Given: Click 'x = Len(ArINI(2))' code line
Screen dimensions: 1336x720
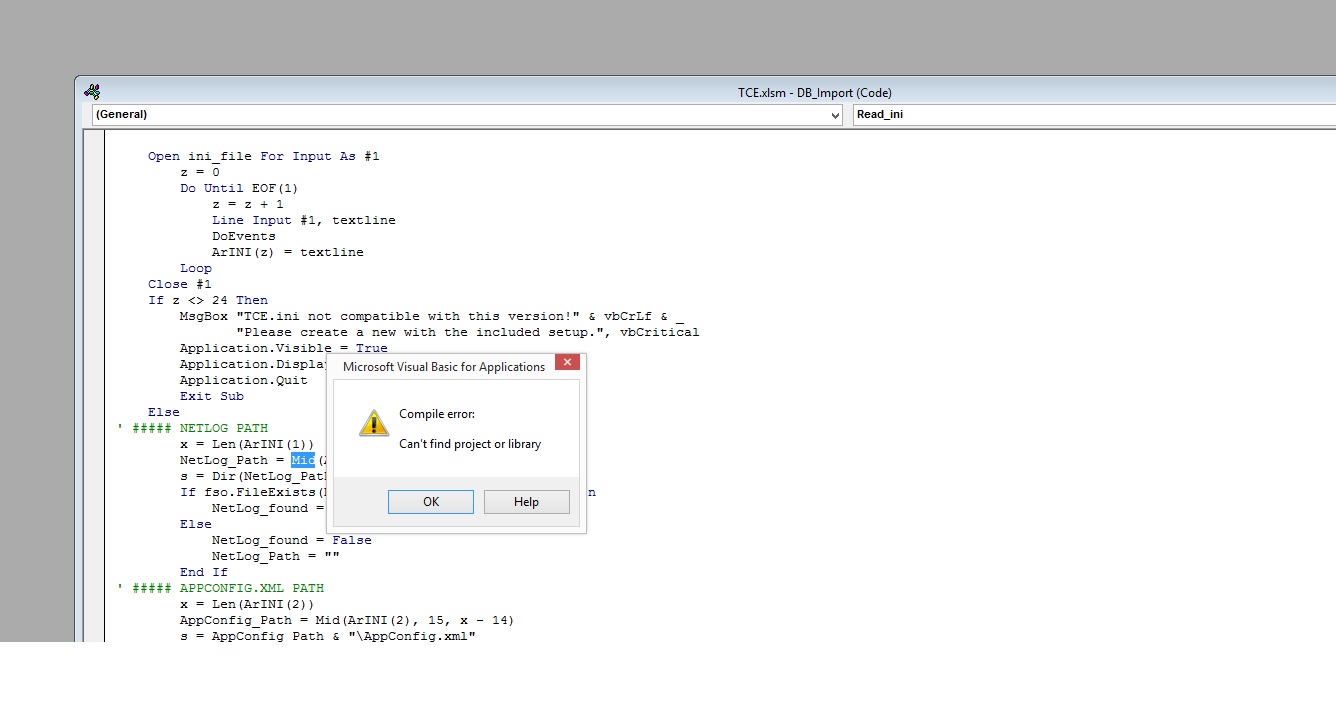Looking at the screenshot, I should (247, 604).
